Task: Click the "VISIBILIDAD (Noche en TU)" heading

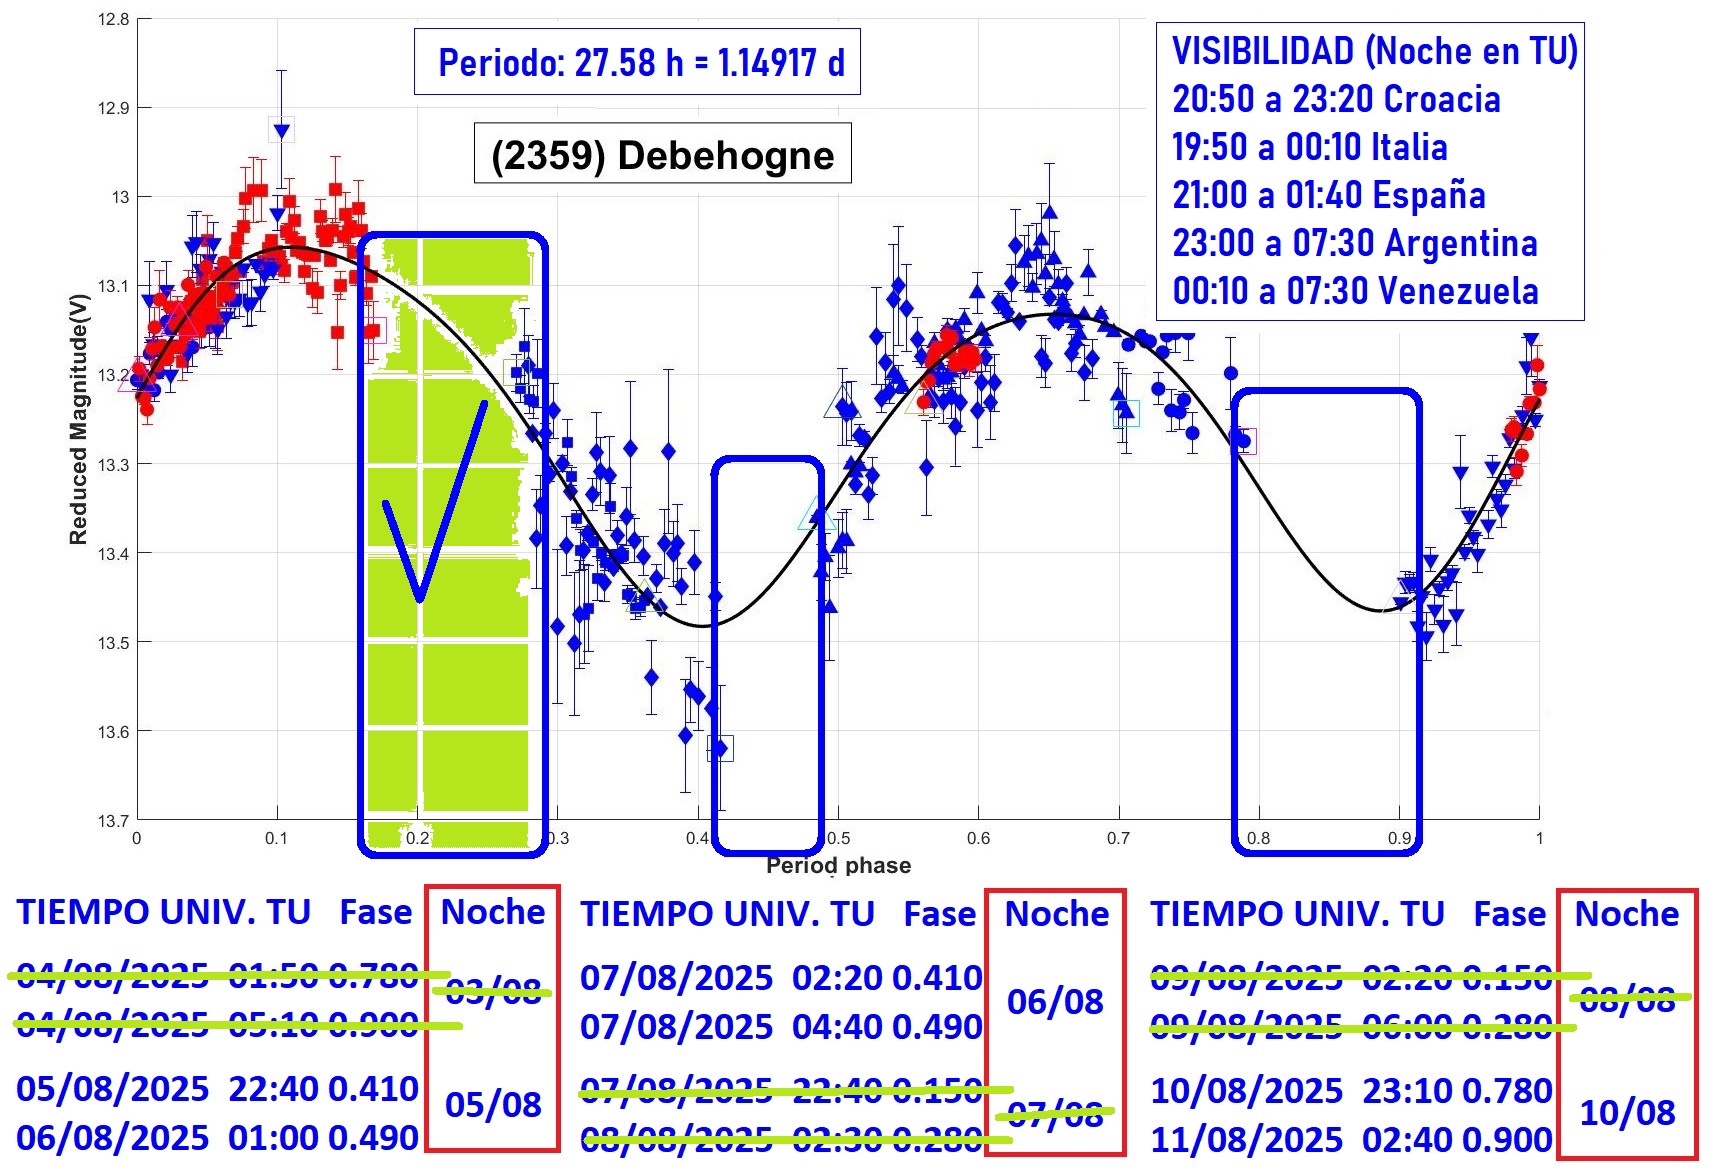Action: [x=1374, y=51]
